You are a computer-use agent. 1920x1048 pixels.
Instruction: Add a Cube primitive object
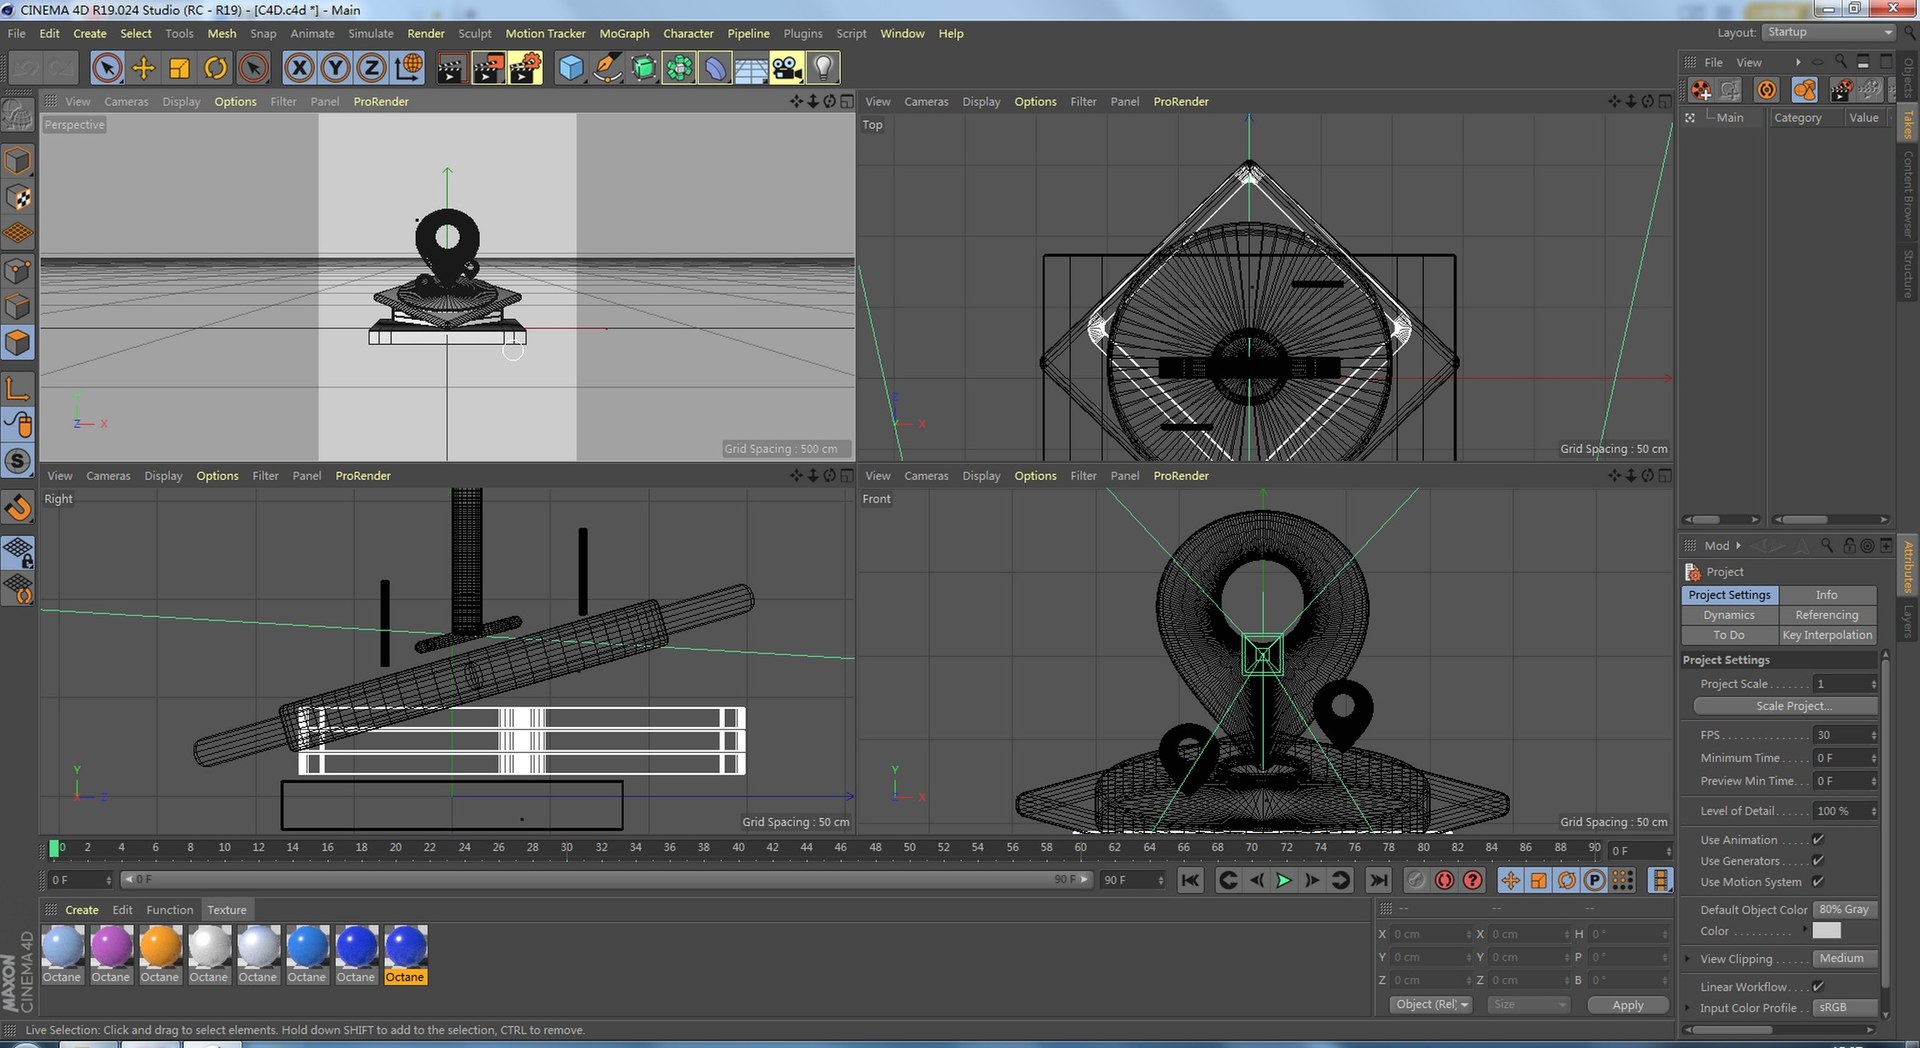click(571, 68)
